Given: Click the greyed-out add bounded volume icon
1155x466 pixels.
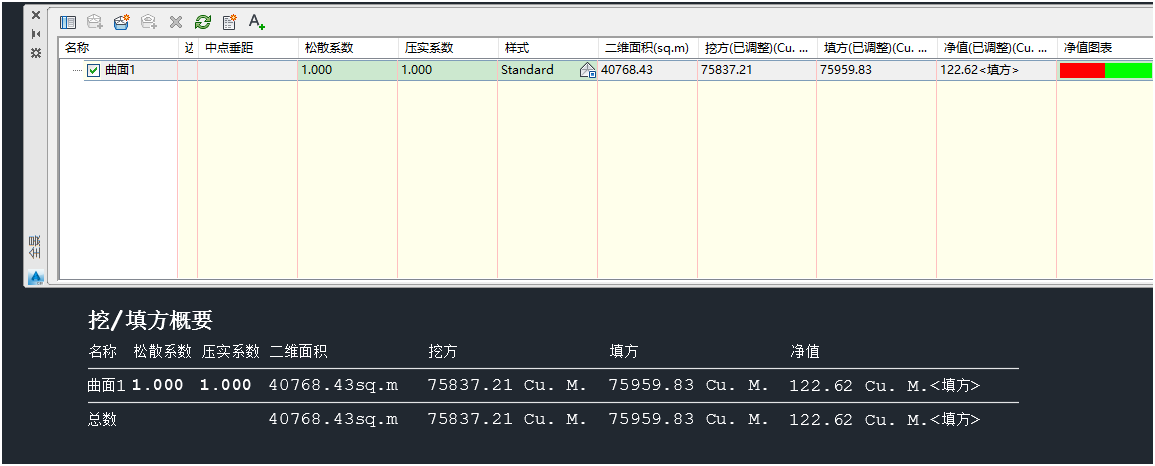Looking at the screenshot, I should pos(149,22).
